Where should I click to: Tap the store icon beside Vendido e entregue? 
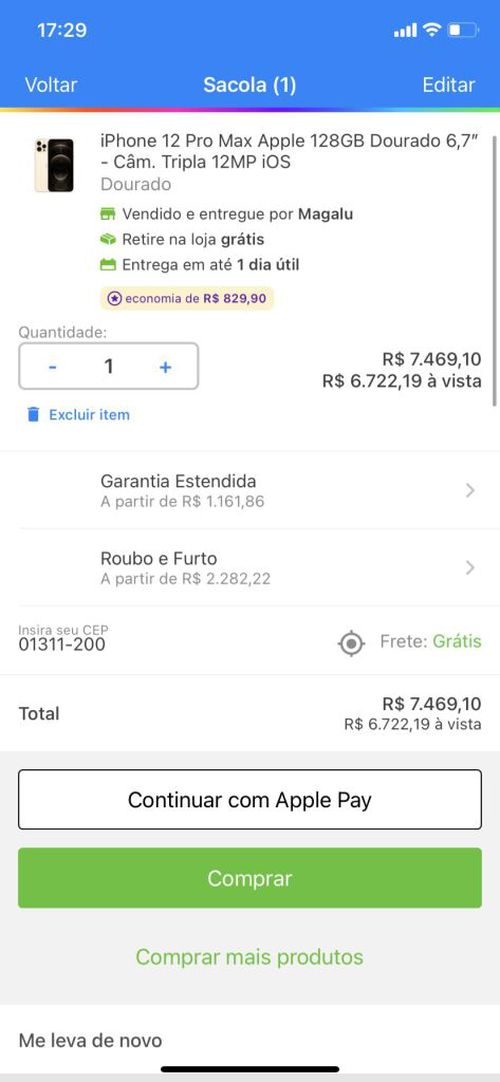(108, 214)
